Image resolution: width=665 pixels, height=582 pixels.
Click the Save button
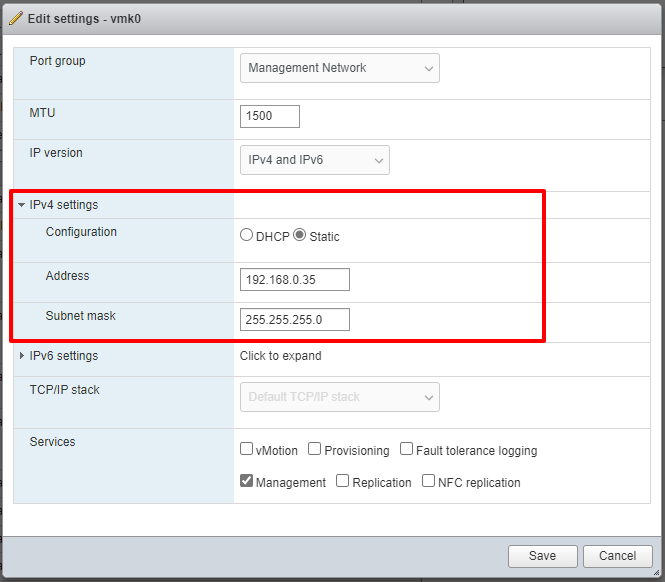click(542, 556)
